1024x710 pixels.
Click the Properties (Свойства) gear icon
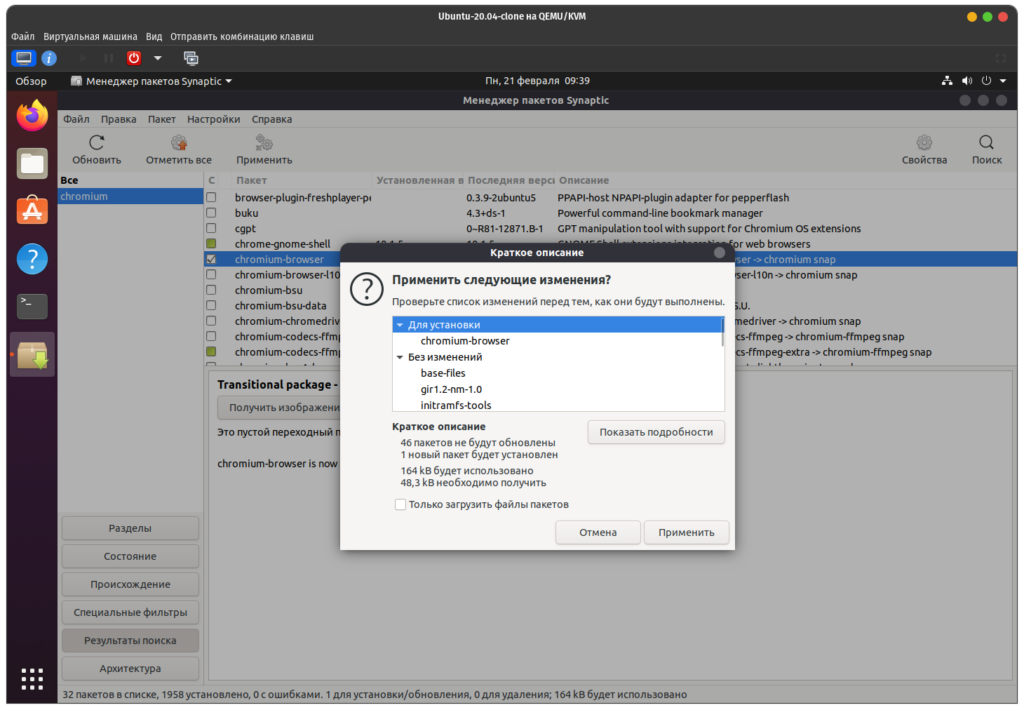pos(923,143)
